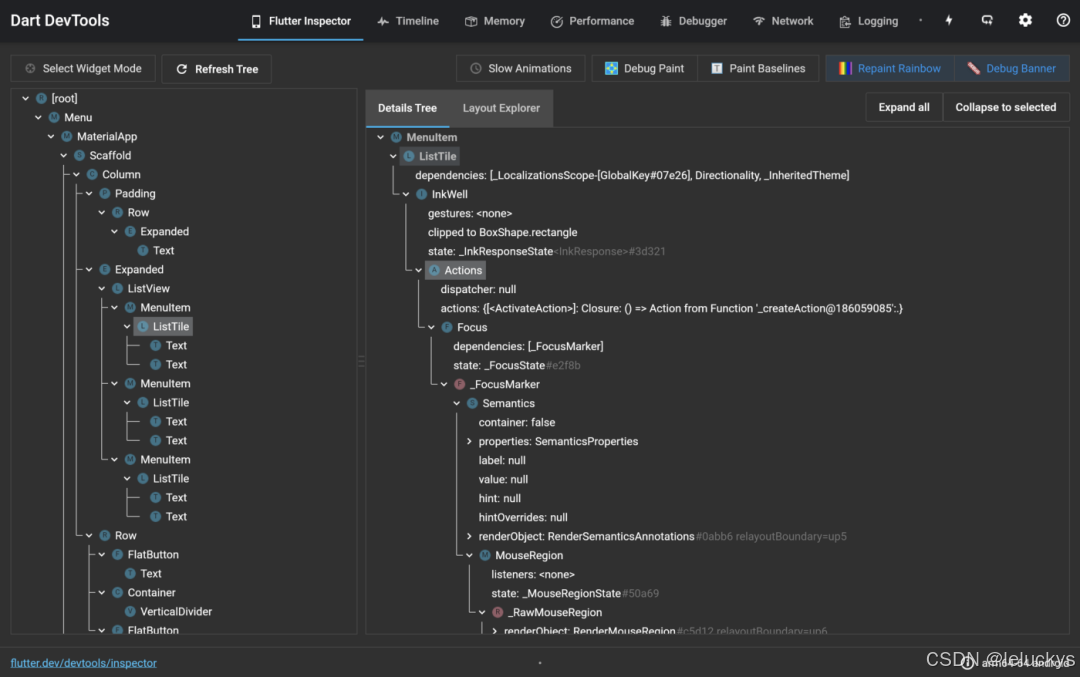The width and height of the screenshot is (1080, 677).
Task: Switch to the Memory view
Action: pyautogui.click(x=494, y=20)
